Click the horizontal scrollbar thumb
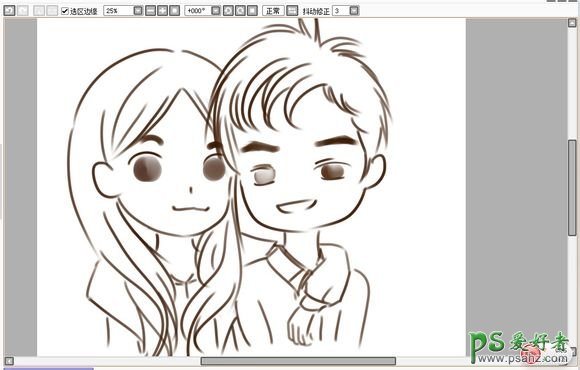 pos(298,361)
